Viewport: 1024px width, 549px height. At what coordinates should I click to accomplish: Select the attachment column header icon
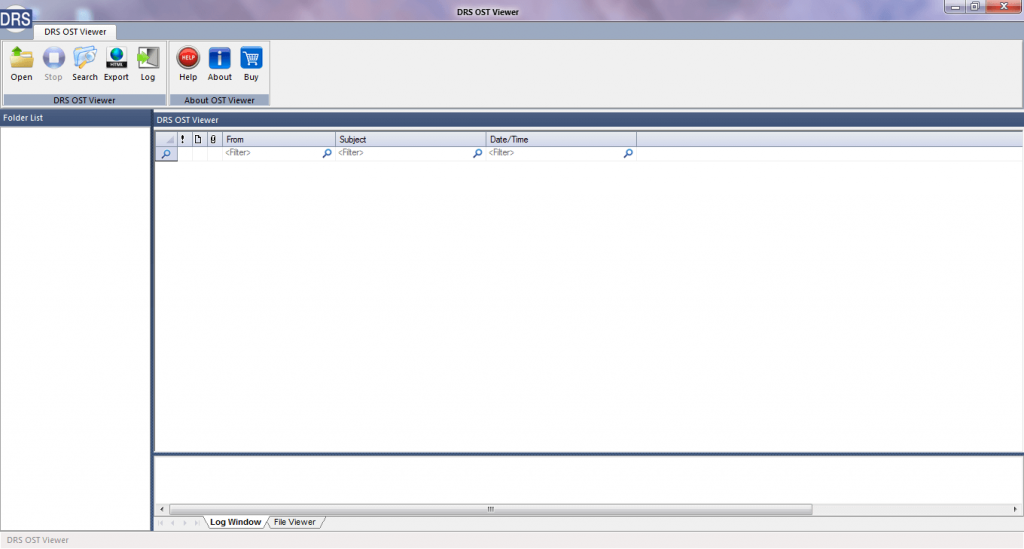coord(213,139)
